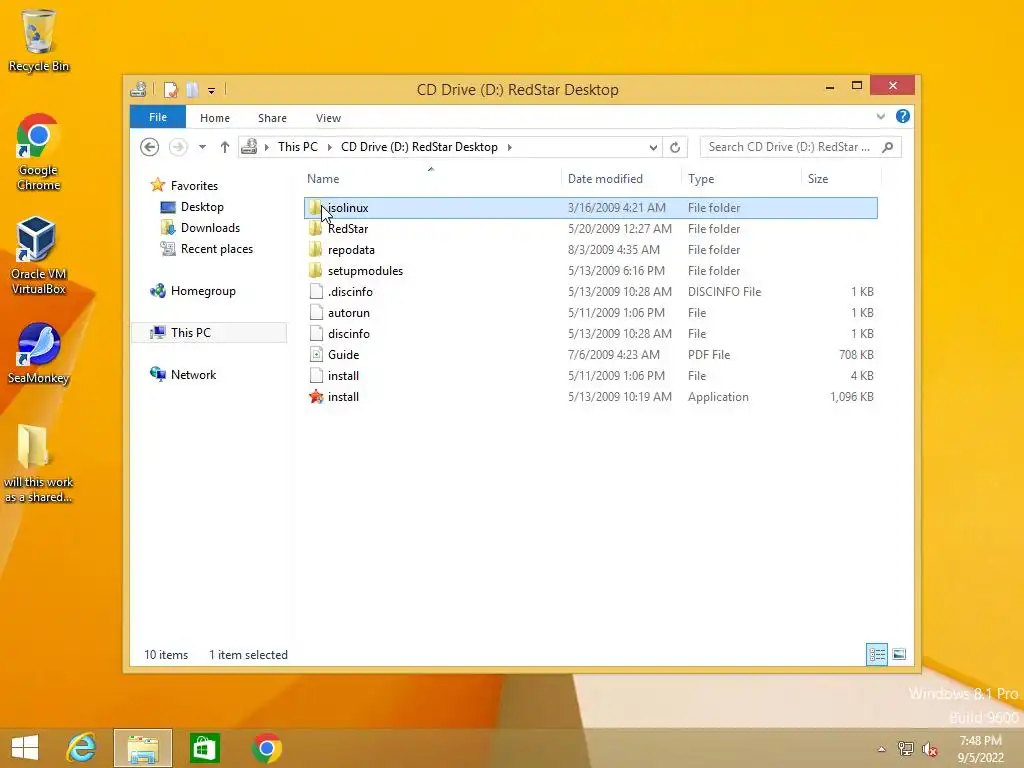This screenshot has height=768, width=1024.
Task: Open Downloads in the navigation pane
Action: pyautogui.click(x=201, y=228)
